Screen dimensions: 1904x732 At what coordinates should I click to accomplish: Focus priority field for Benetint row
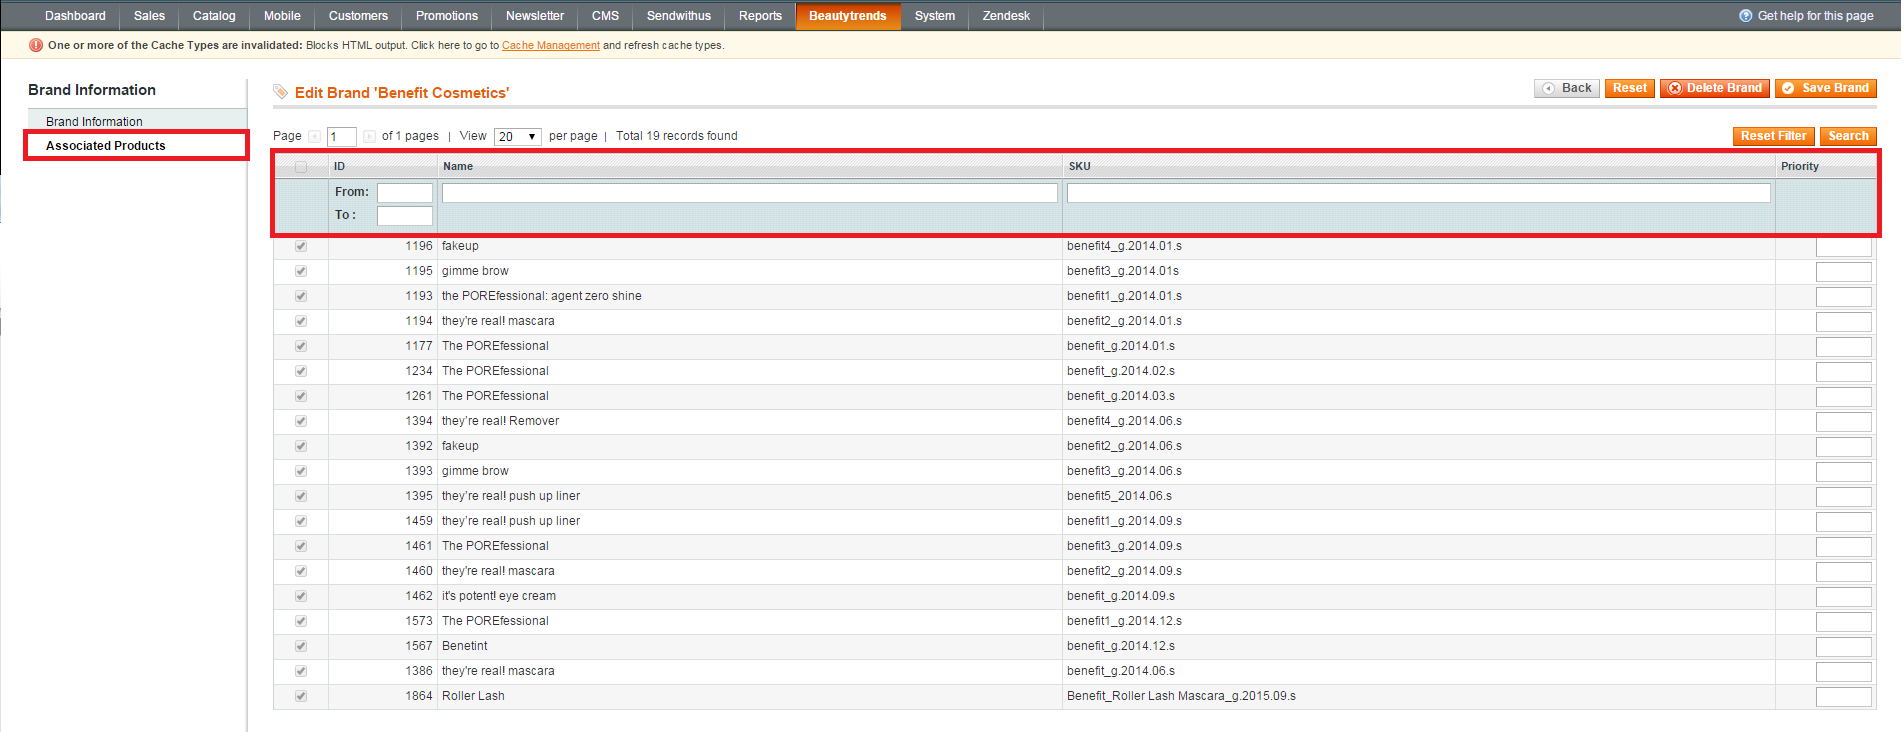pos(1844,647)
